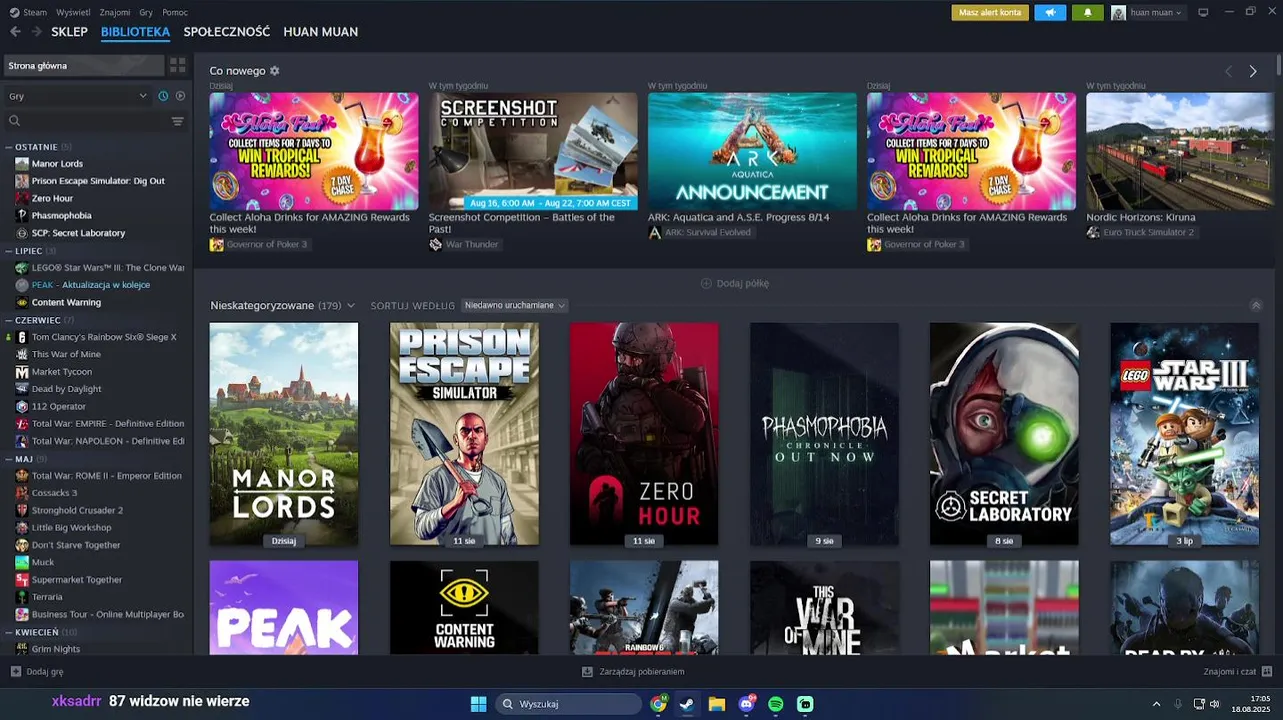1283x720 pixels.
Task: Open the huan muan account dropdown
Action: click(1146, 12)
